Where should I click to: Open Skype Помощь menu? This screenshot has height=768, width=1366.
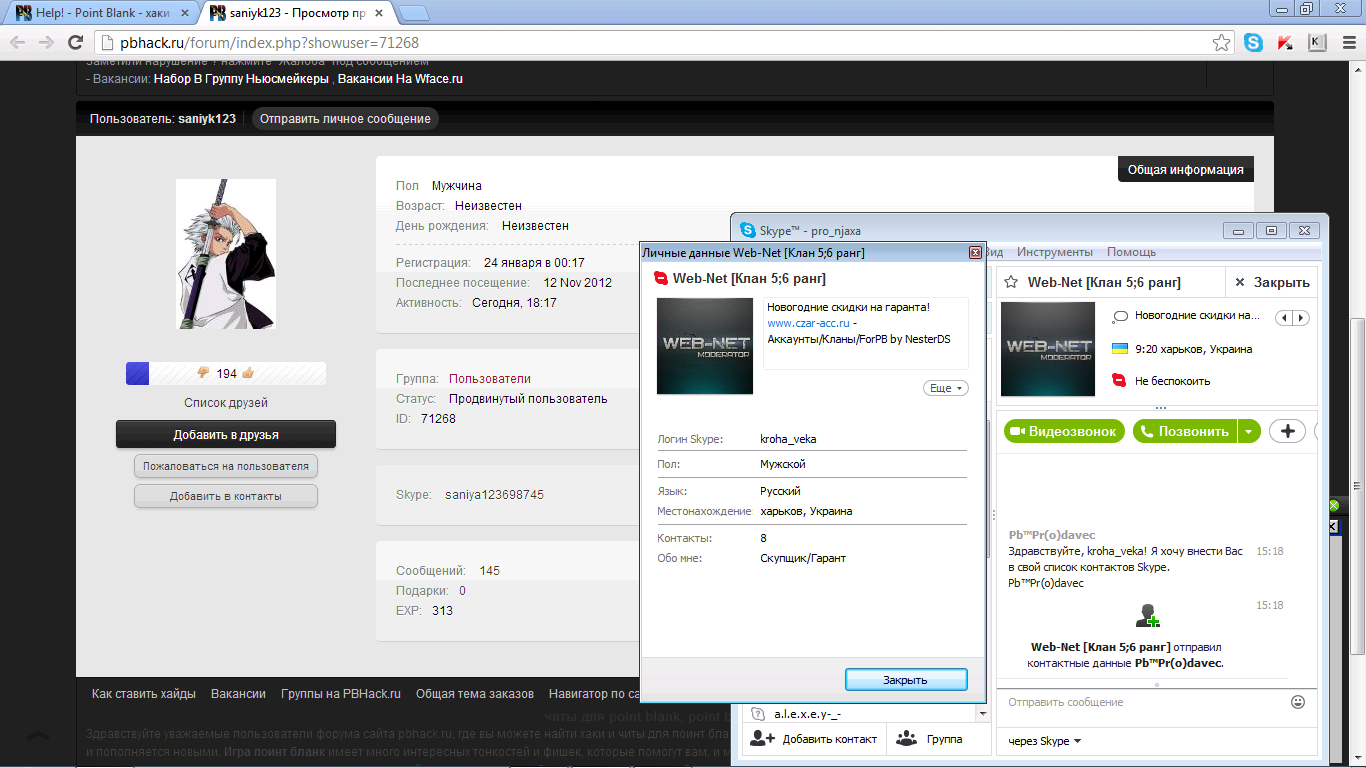[1131, 252]
